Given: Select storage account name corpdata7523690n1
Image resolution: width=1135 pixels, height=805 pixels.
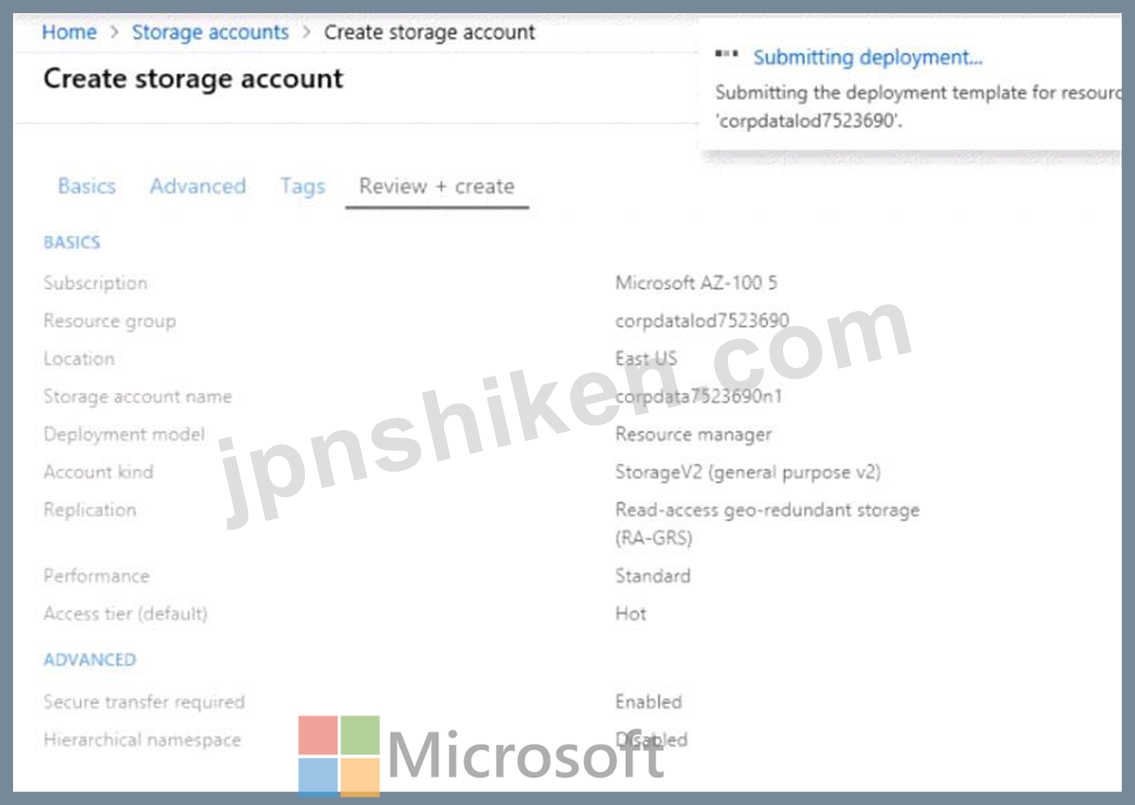Looking at the screenshot, I should pyautogui.click(x=699, y=396).
